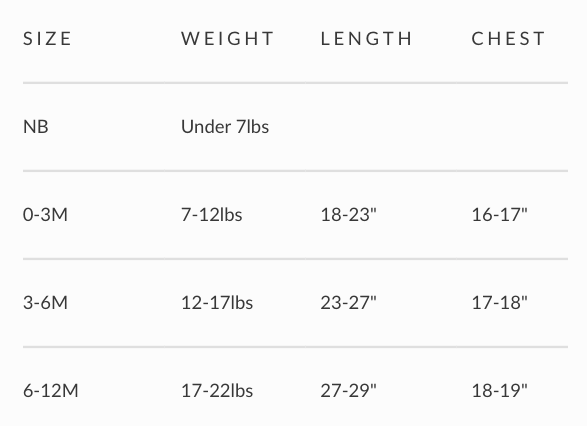Select the 6-12M size cell
Screen dimensions: 587x426
(51, 391)
